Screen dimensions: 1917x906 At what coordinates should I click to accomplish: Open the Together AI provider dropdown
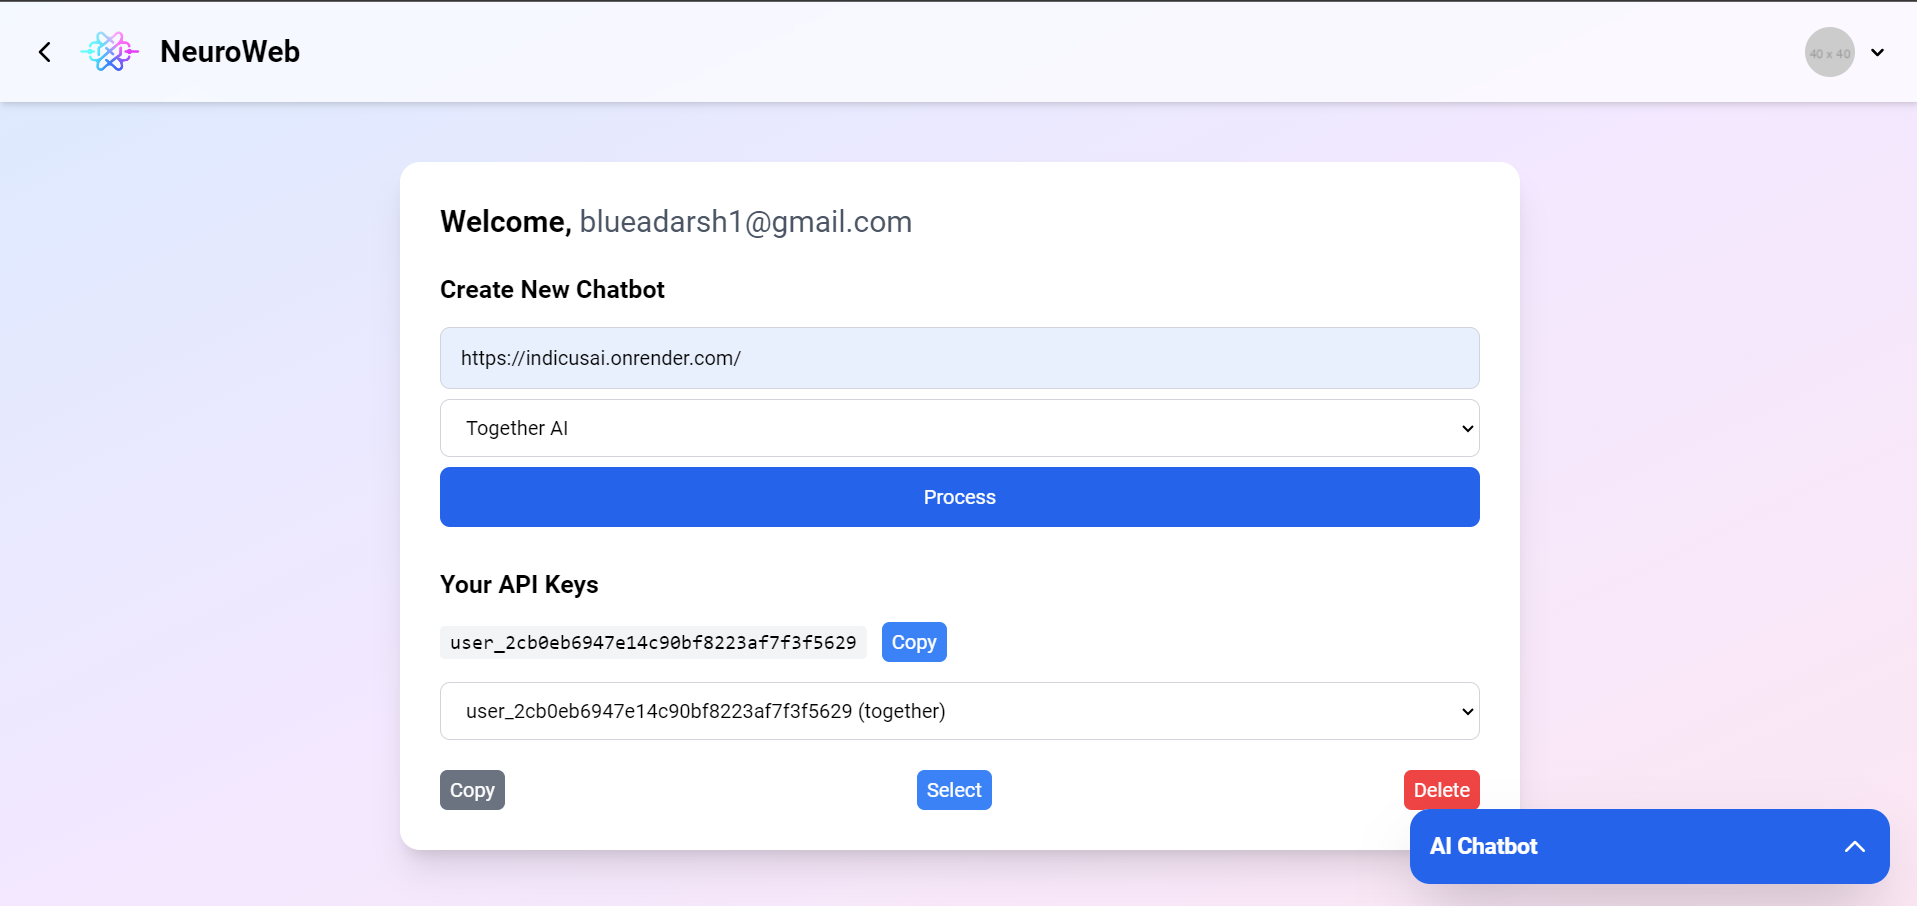[960, 428]
